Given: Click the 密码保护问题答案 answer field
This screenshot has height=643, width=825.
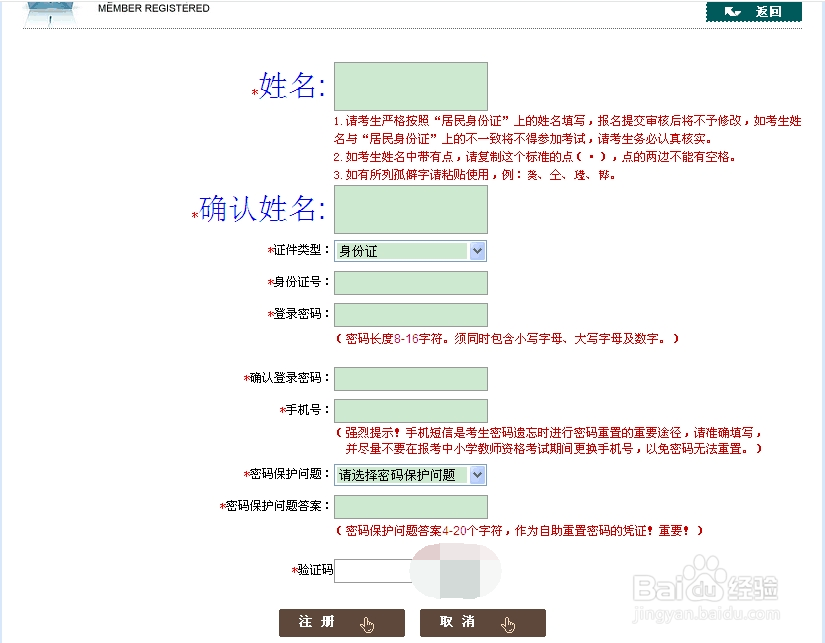Looking at the screenshot, I should tap(411, 507).
